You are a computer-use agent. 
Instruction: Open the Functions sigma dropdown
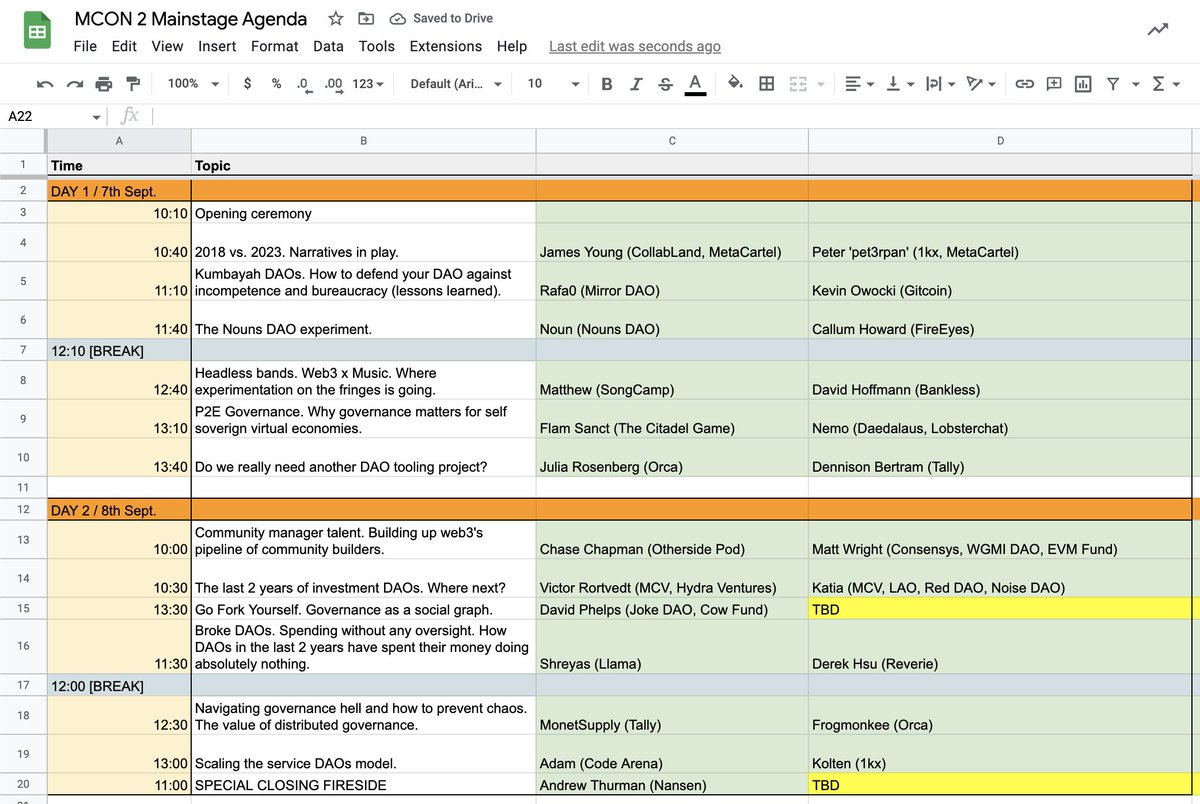[x=1166, y=84]
